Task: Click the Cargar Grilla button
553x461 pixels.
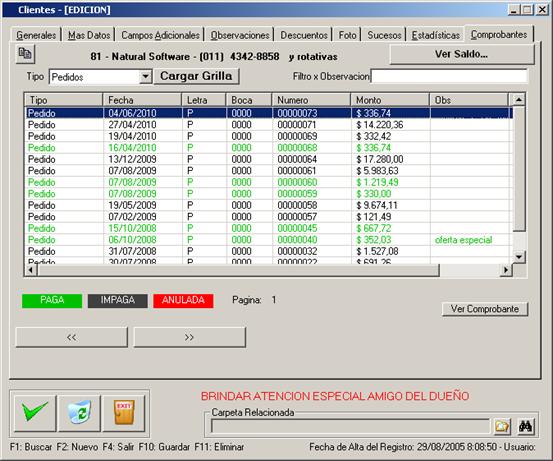Action: (196, 76)
